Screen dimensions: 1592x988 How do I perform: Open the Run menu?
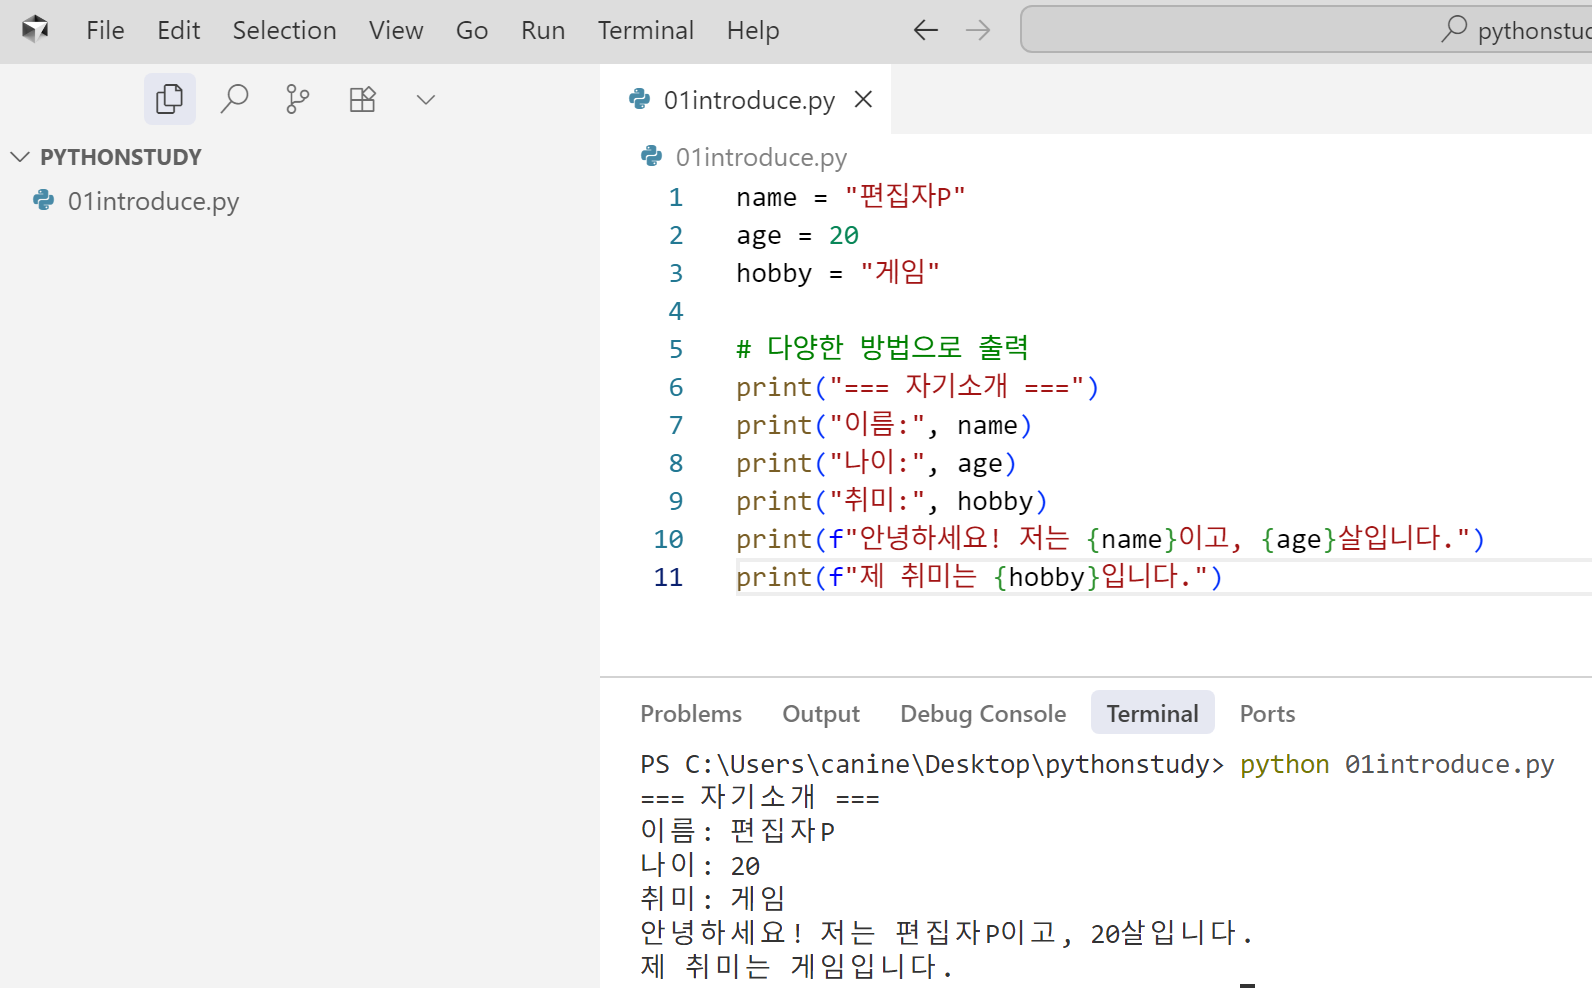(x=543, y=30)
